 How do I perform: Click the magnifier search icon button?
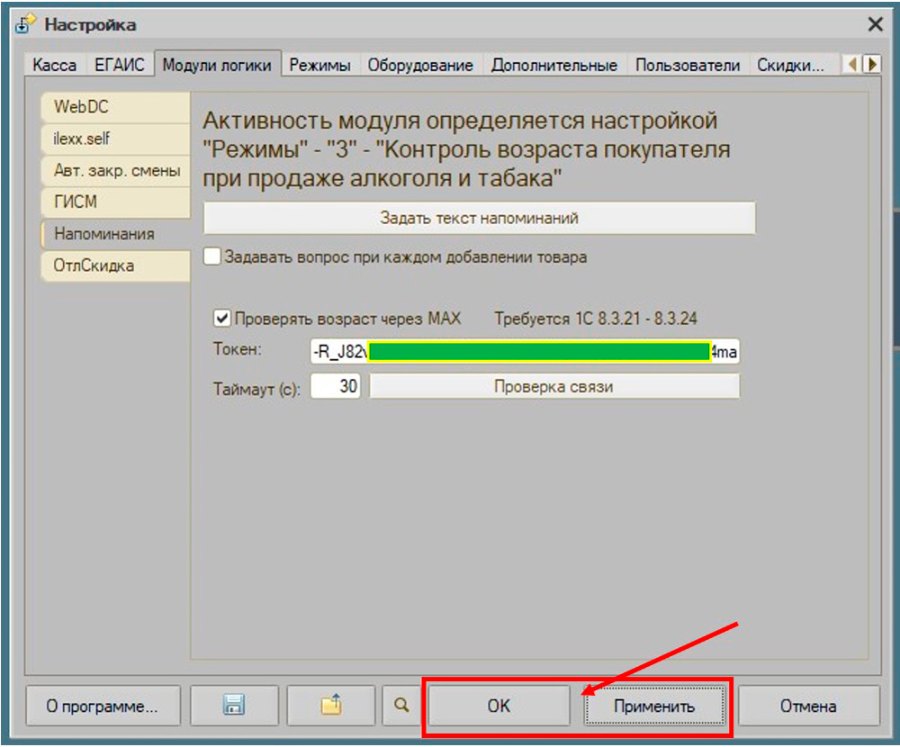tap(402, 705)
